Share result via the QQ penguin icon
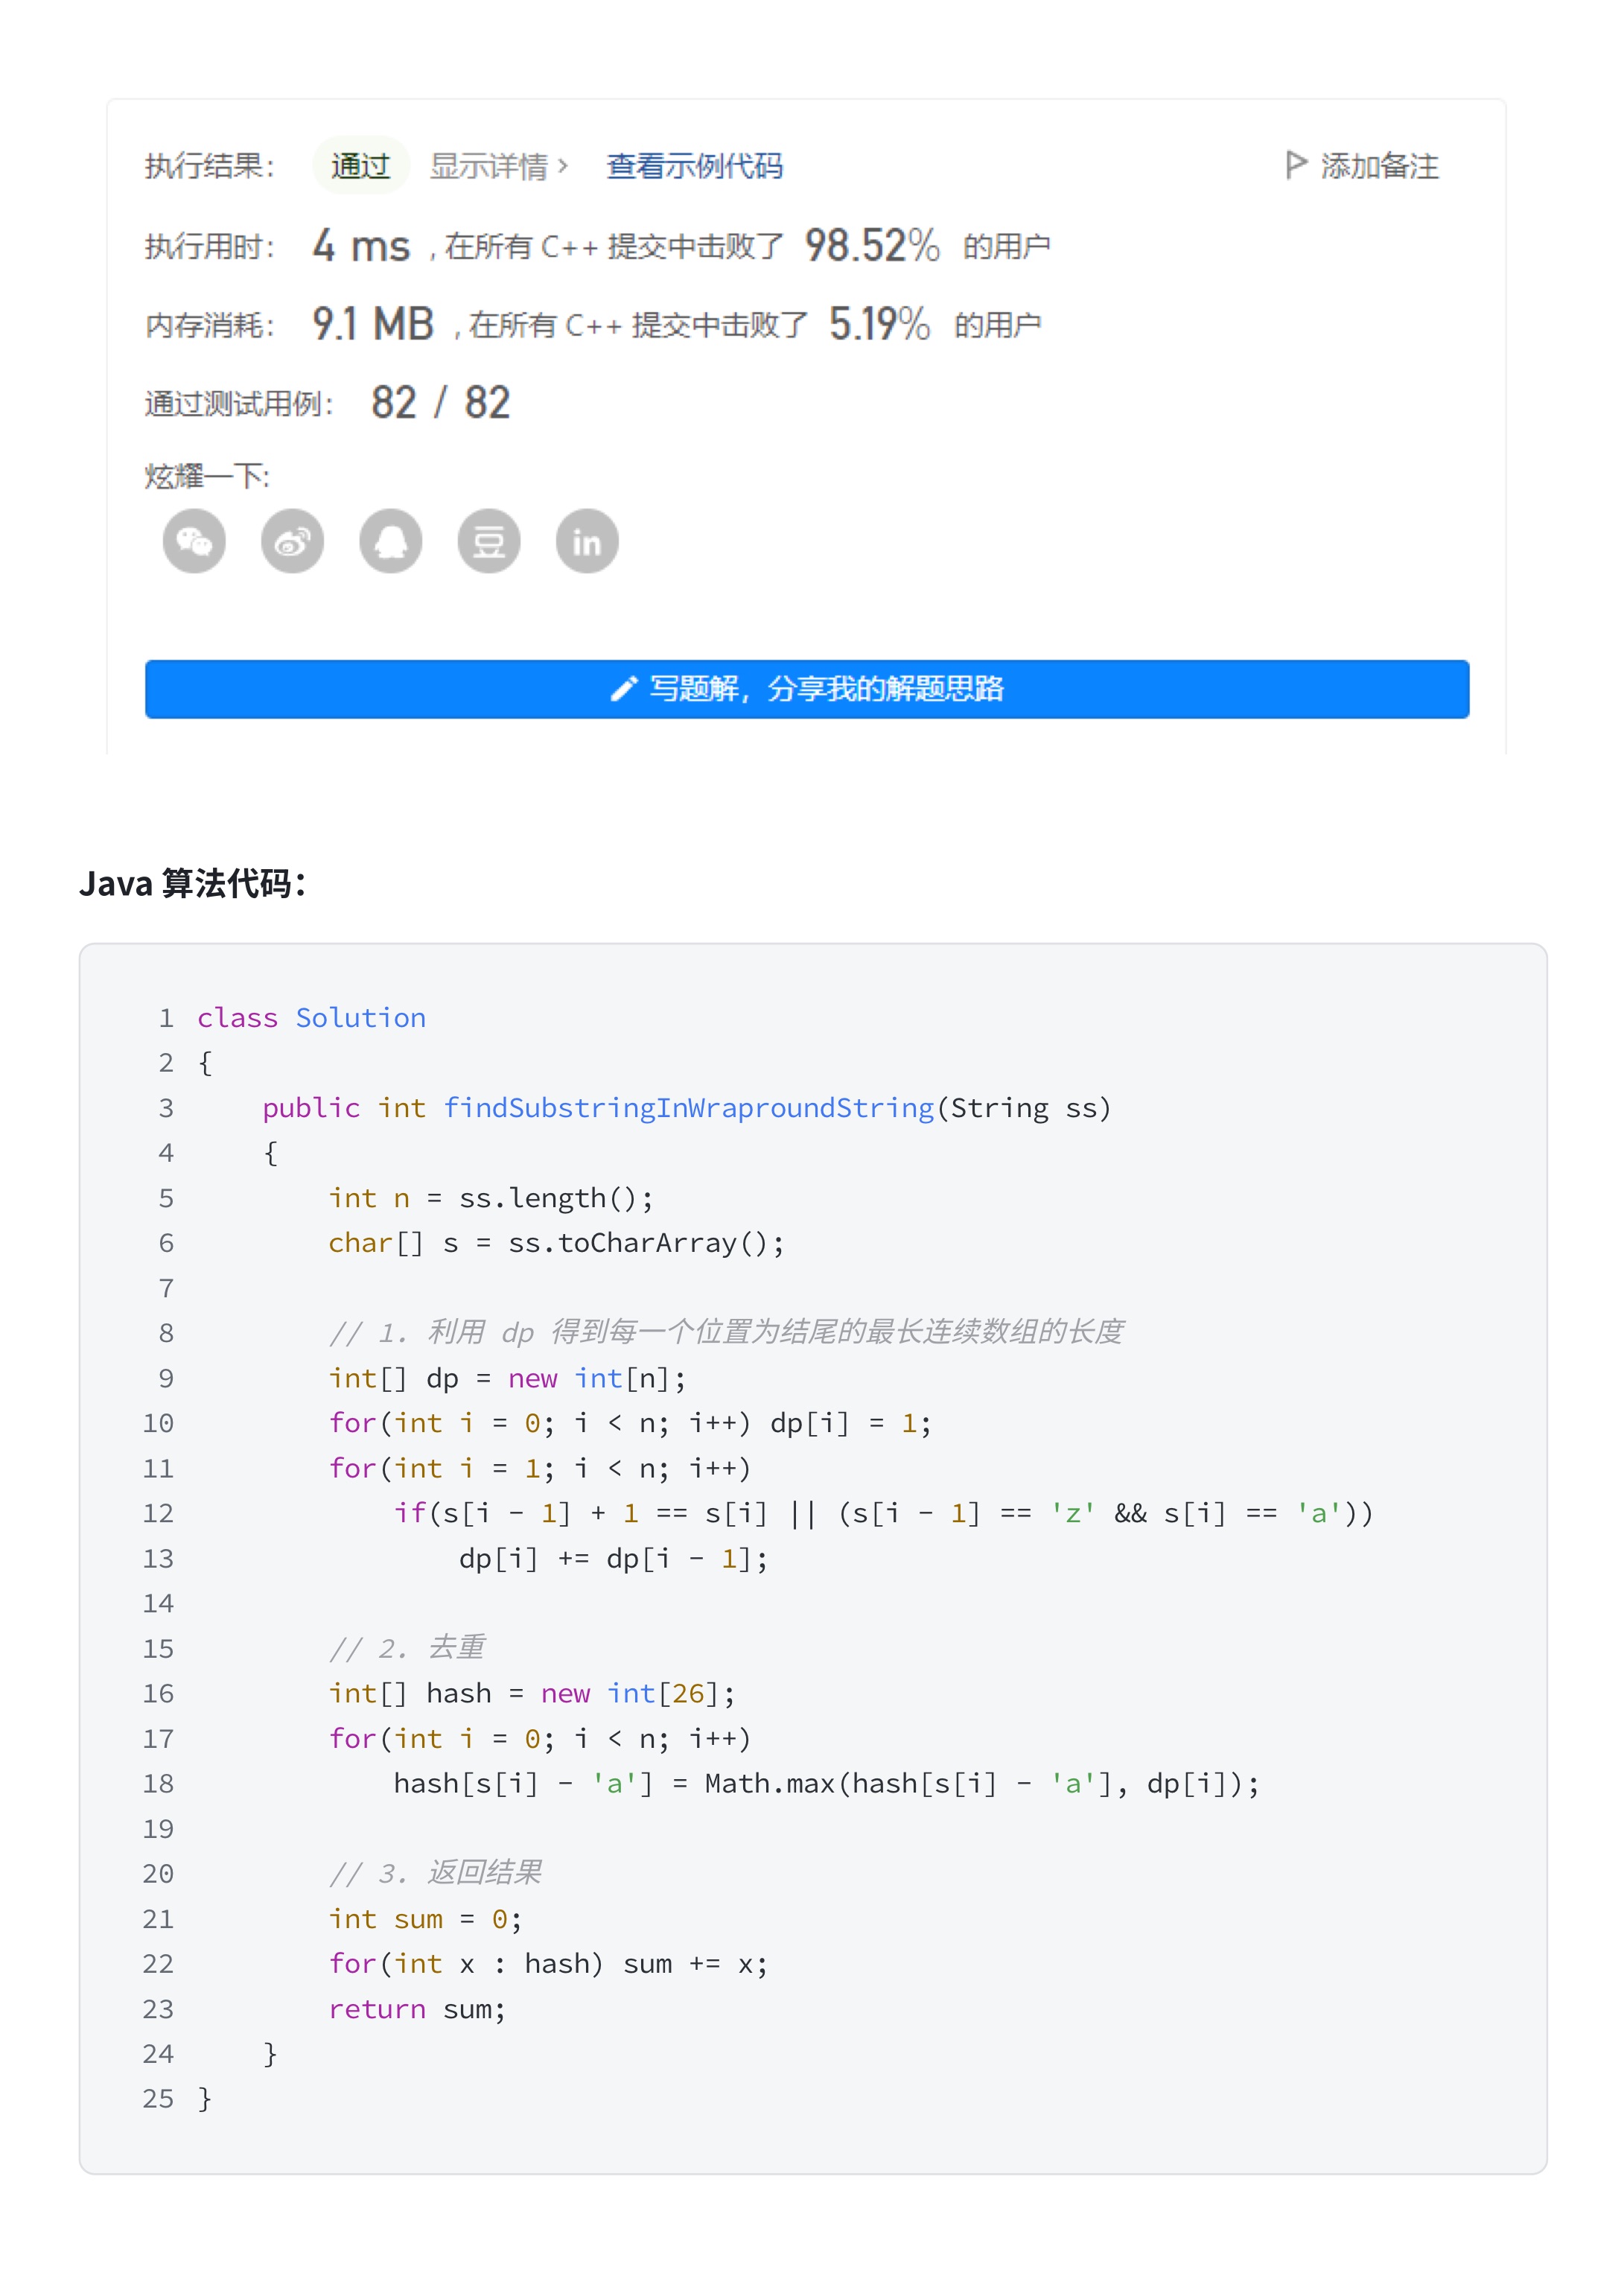 390,541
